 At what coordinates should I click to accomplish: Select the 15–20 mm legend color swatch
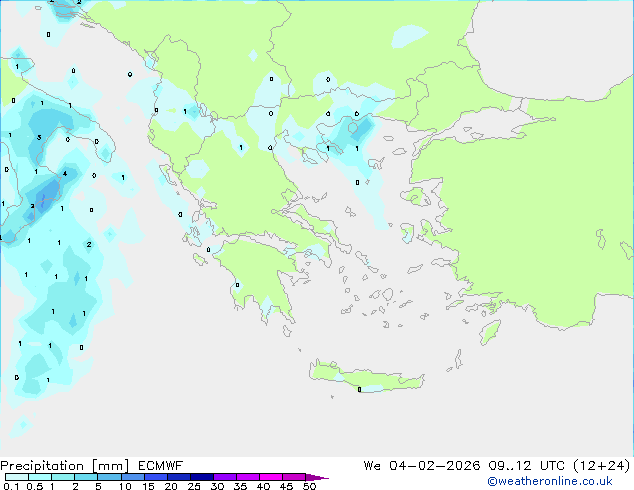tap(156, 477)
